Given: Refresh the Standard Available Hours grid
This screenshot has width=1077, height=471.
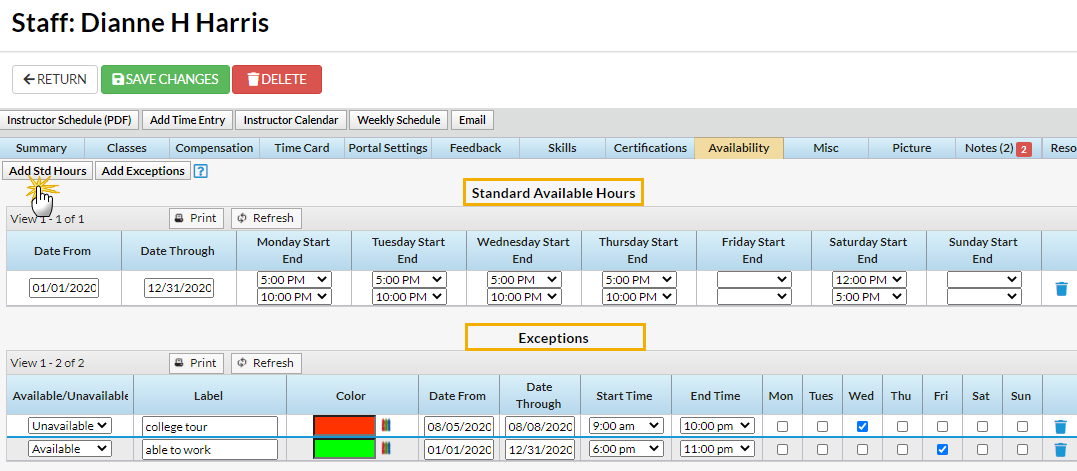Looking at the screenshot, I should 266,218.
